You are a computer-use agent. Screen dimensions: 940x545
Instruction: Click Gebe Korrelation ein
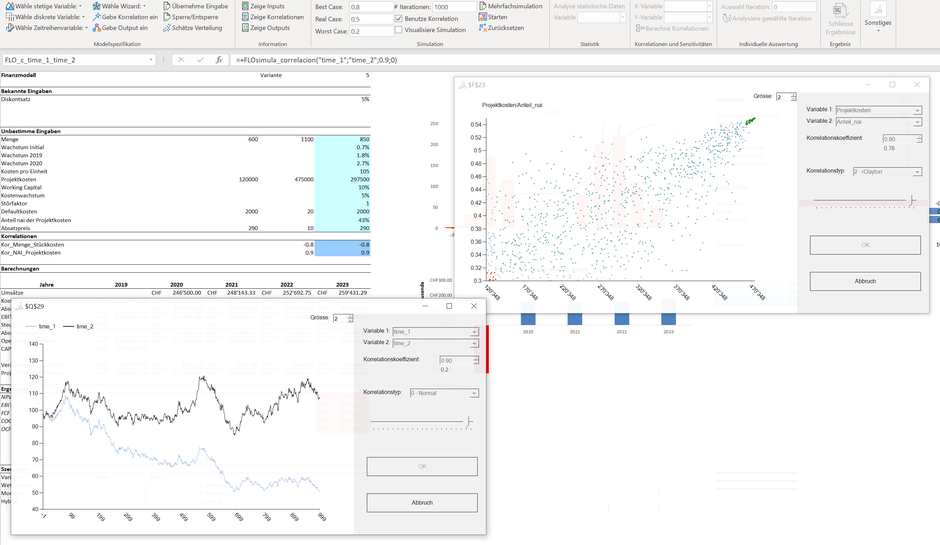(x=125, y=17)
